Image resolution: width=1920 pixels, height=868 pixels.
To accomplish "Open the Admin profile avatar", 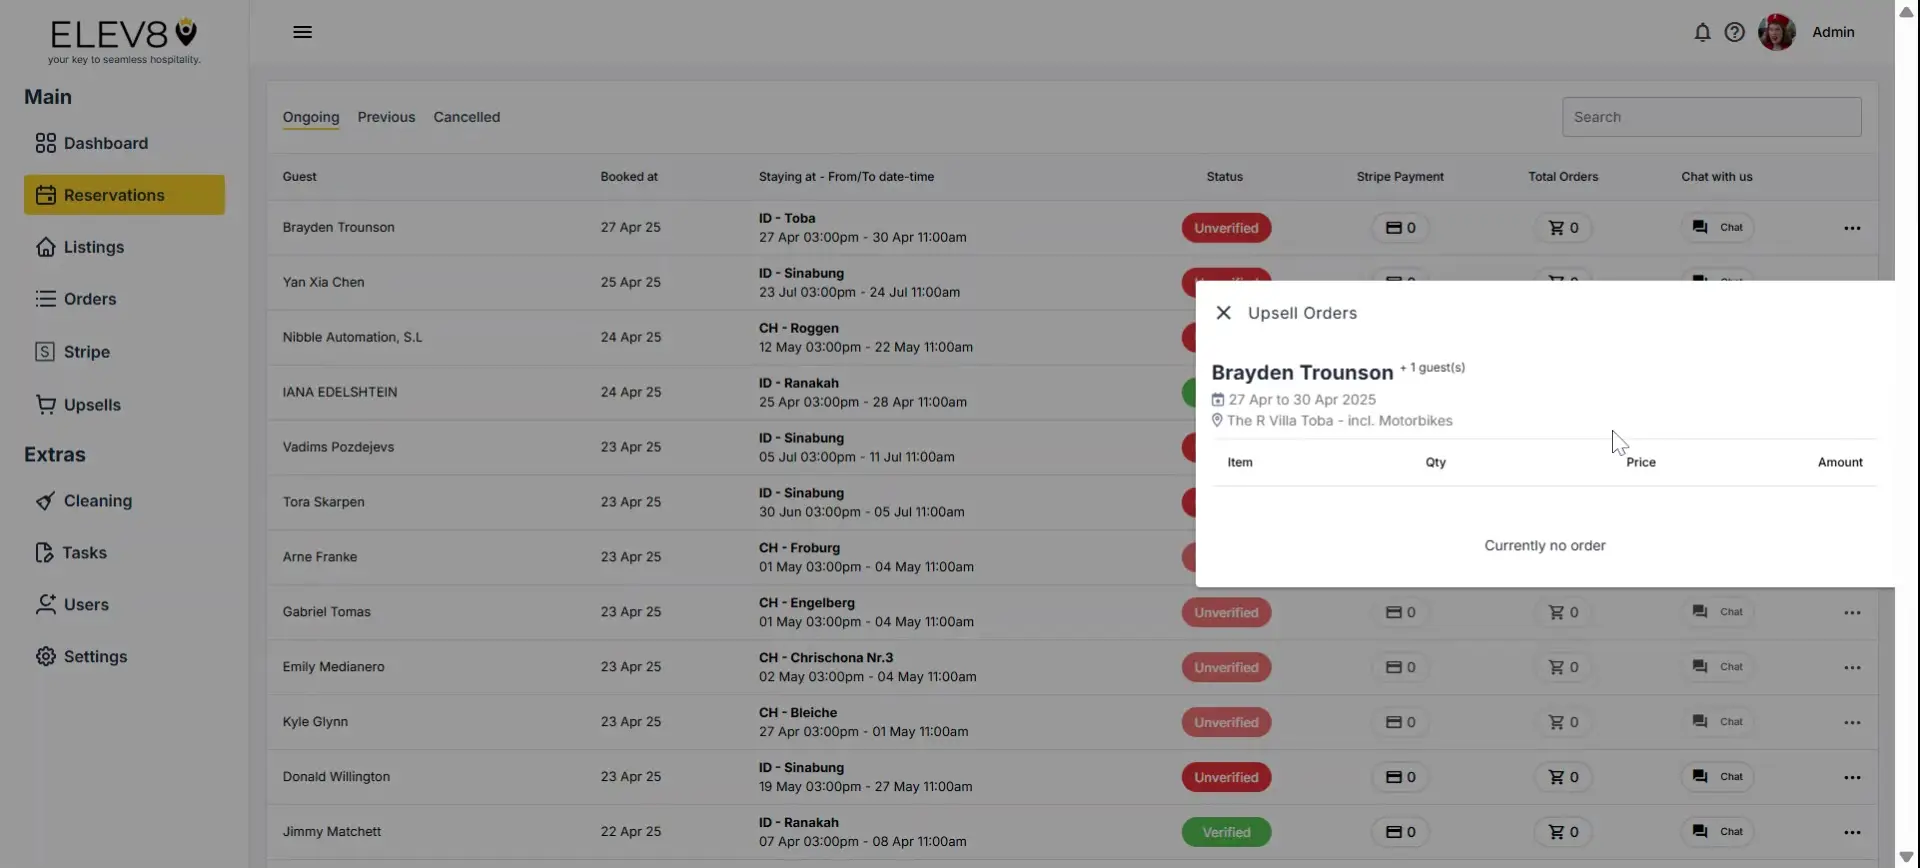I will (x=1777, y=32).
